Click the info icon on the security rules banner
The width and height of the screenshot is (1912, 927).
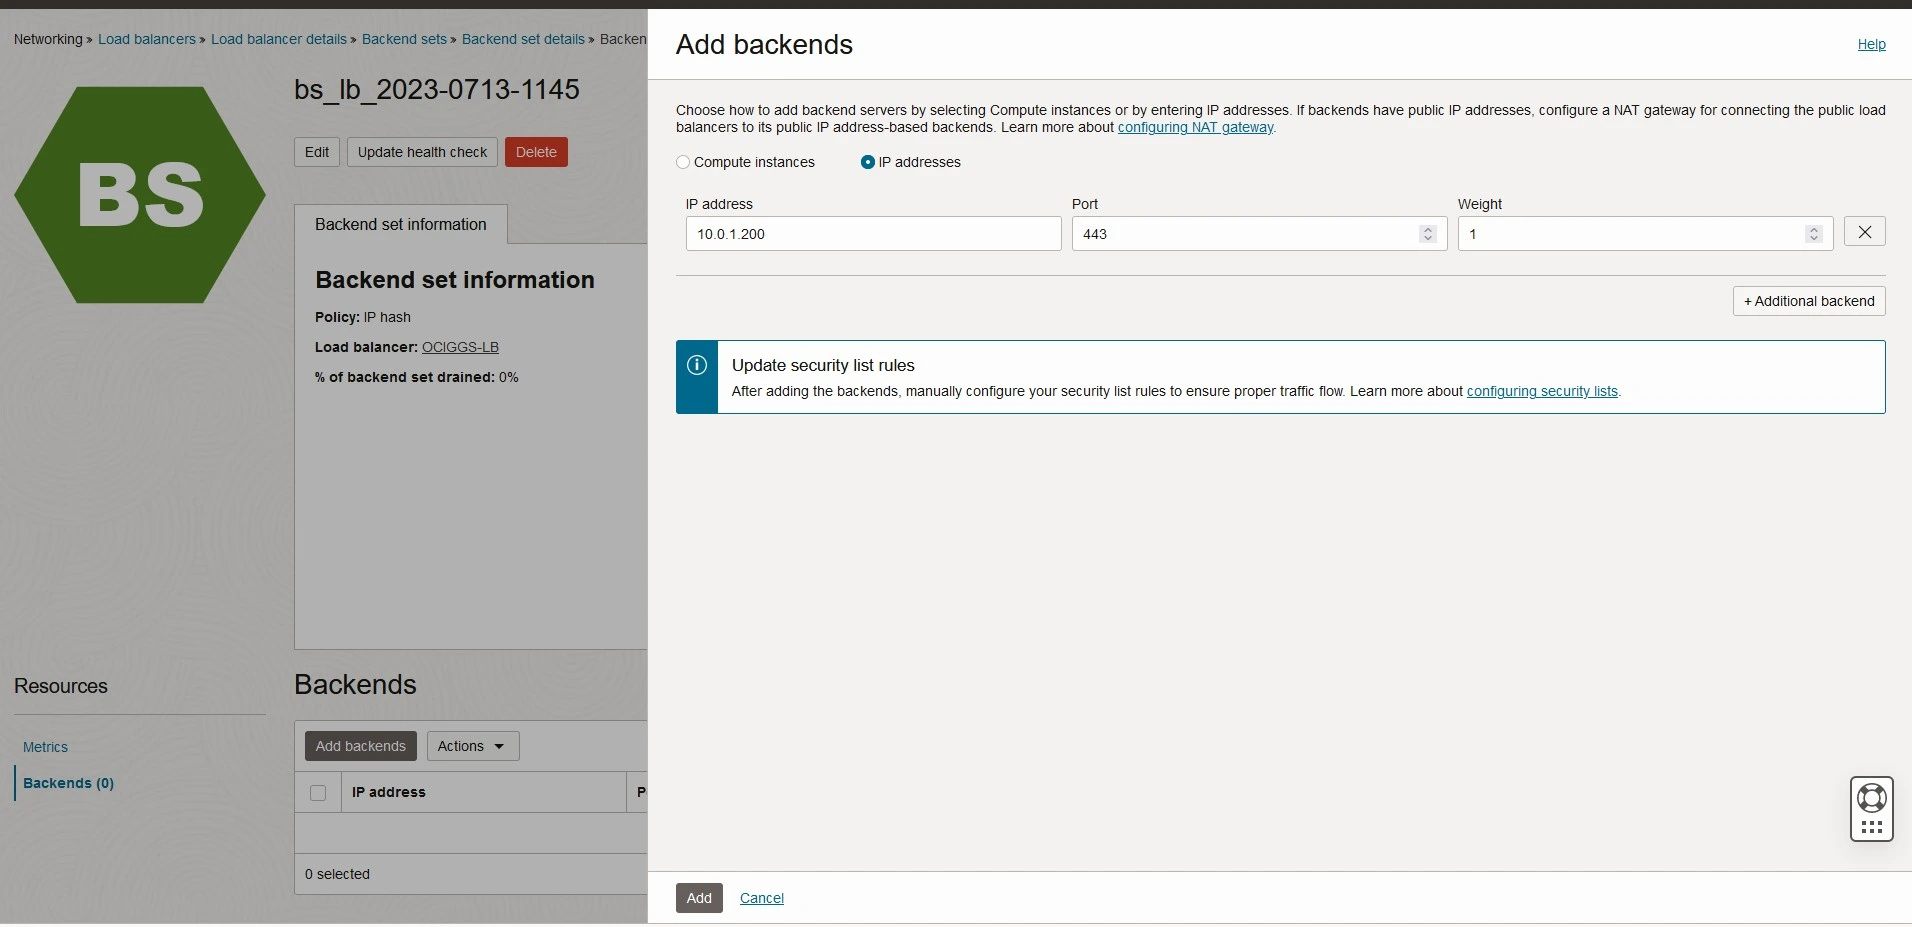click(696, 365)
